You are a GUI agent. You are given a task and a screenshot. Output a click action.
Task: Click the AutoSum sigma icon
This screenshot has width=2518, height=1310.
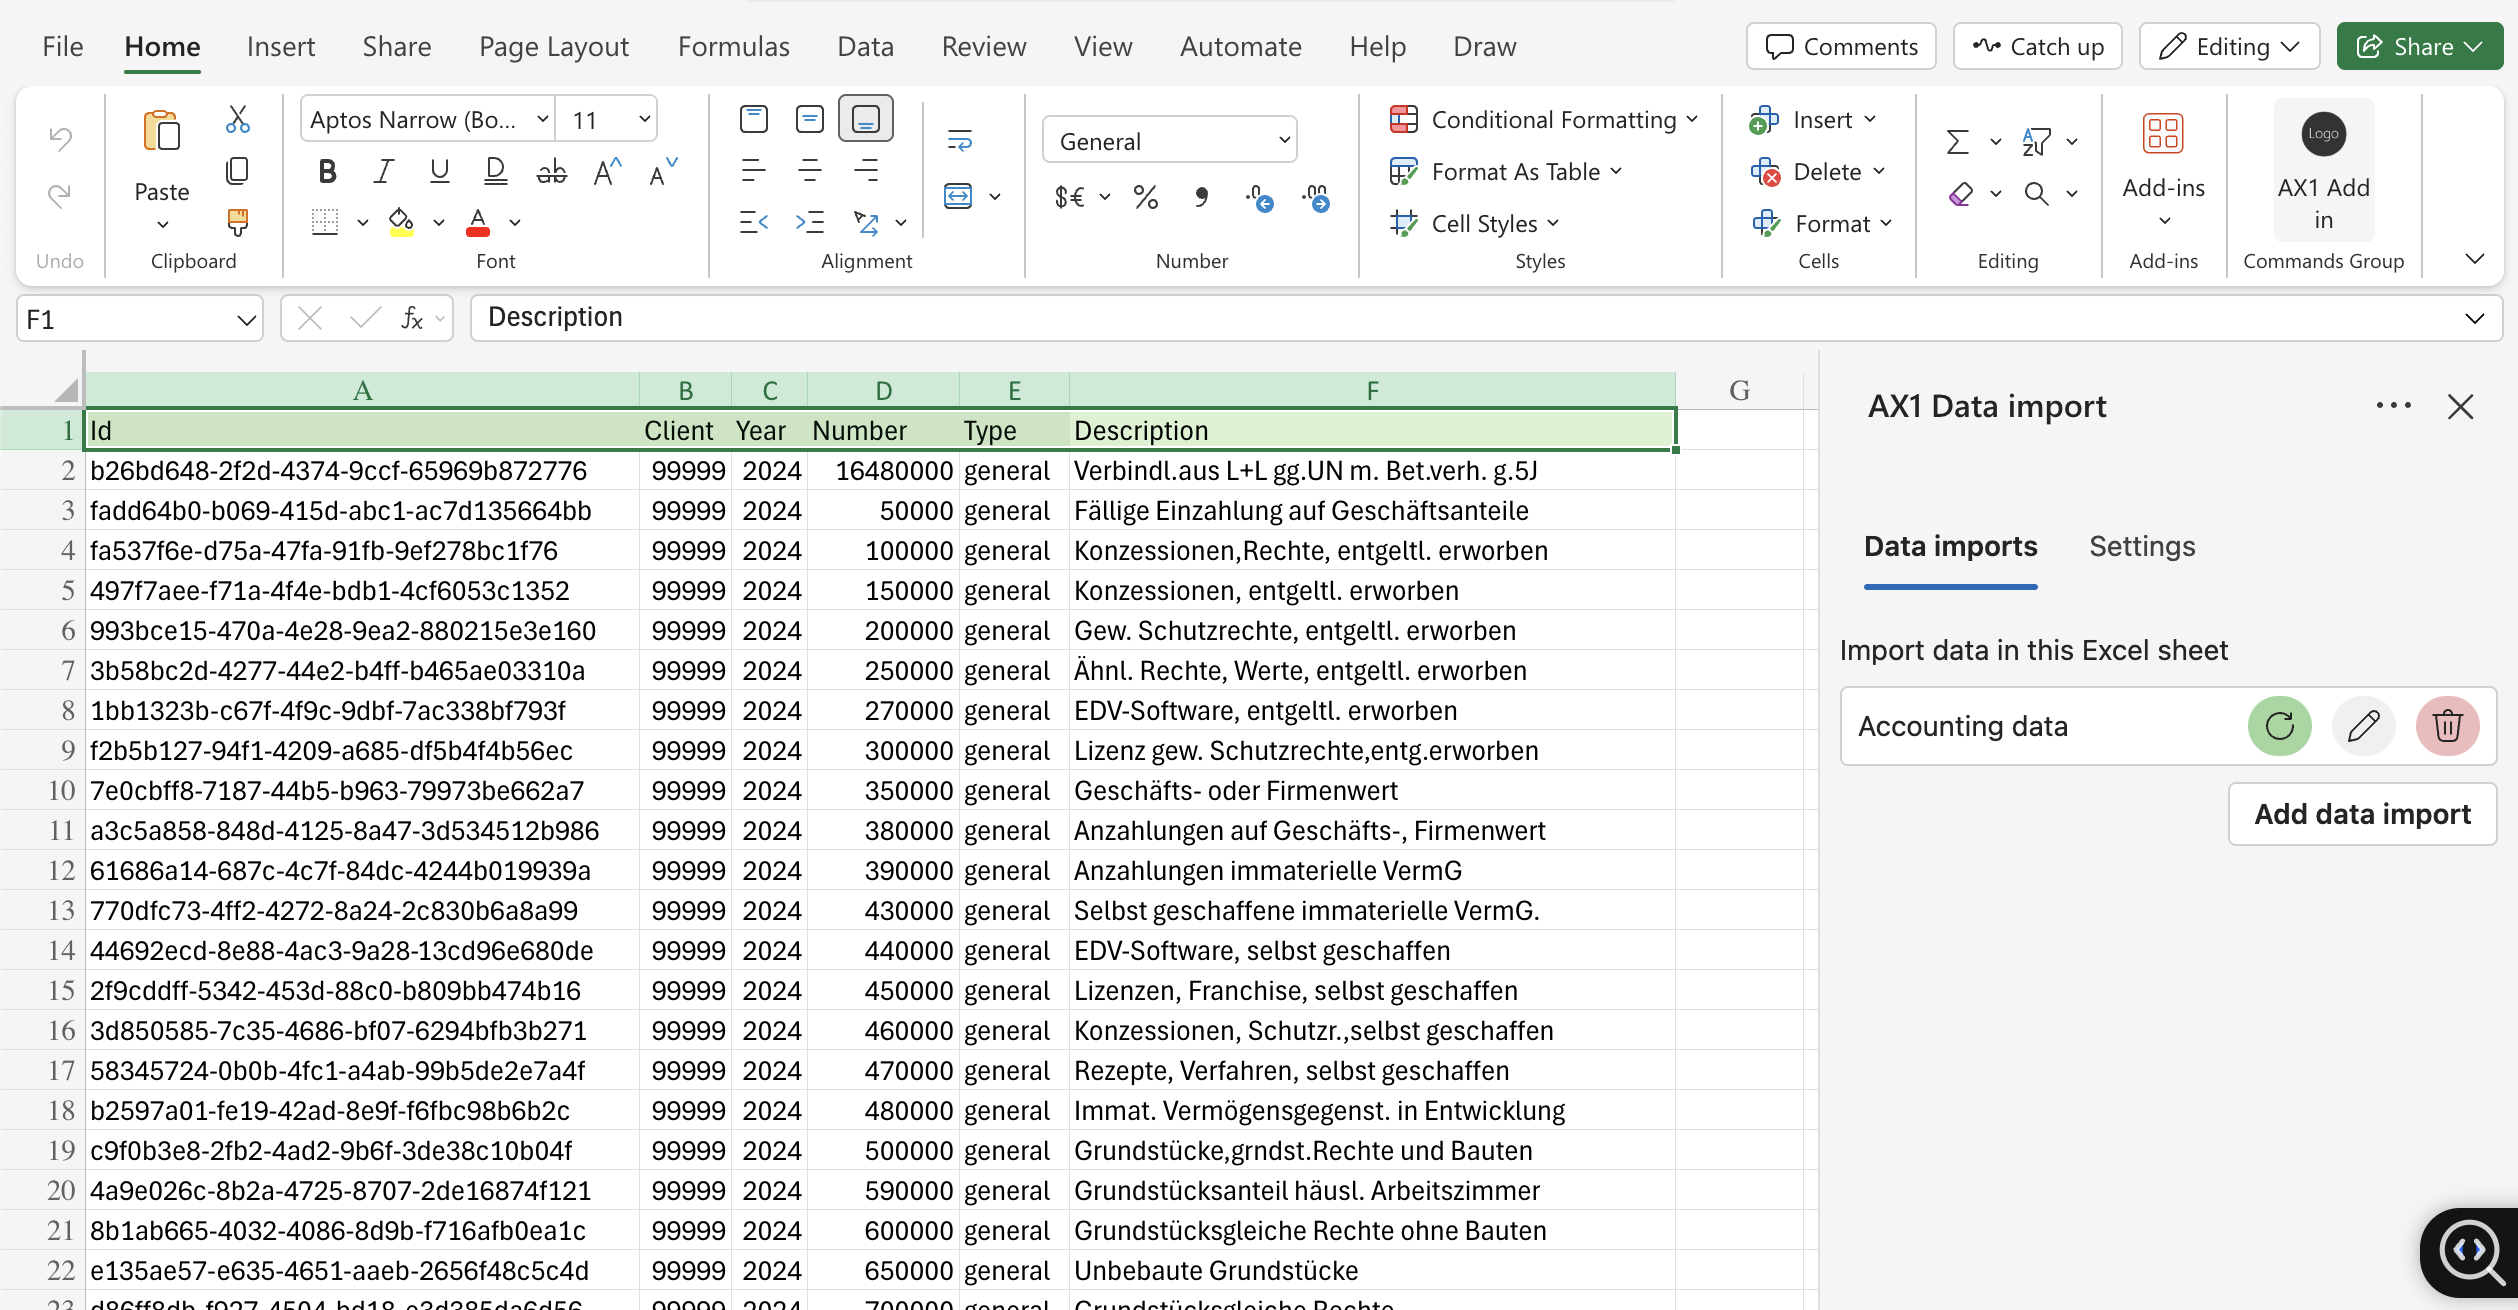[x=1958, y=141]
